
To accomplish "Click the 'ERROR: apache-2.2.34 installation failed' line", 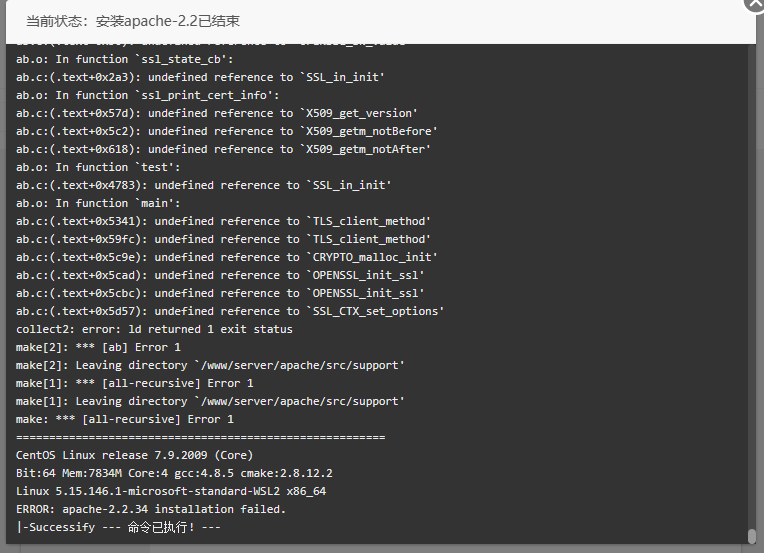I will [x=151, y=509].
